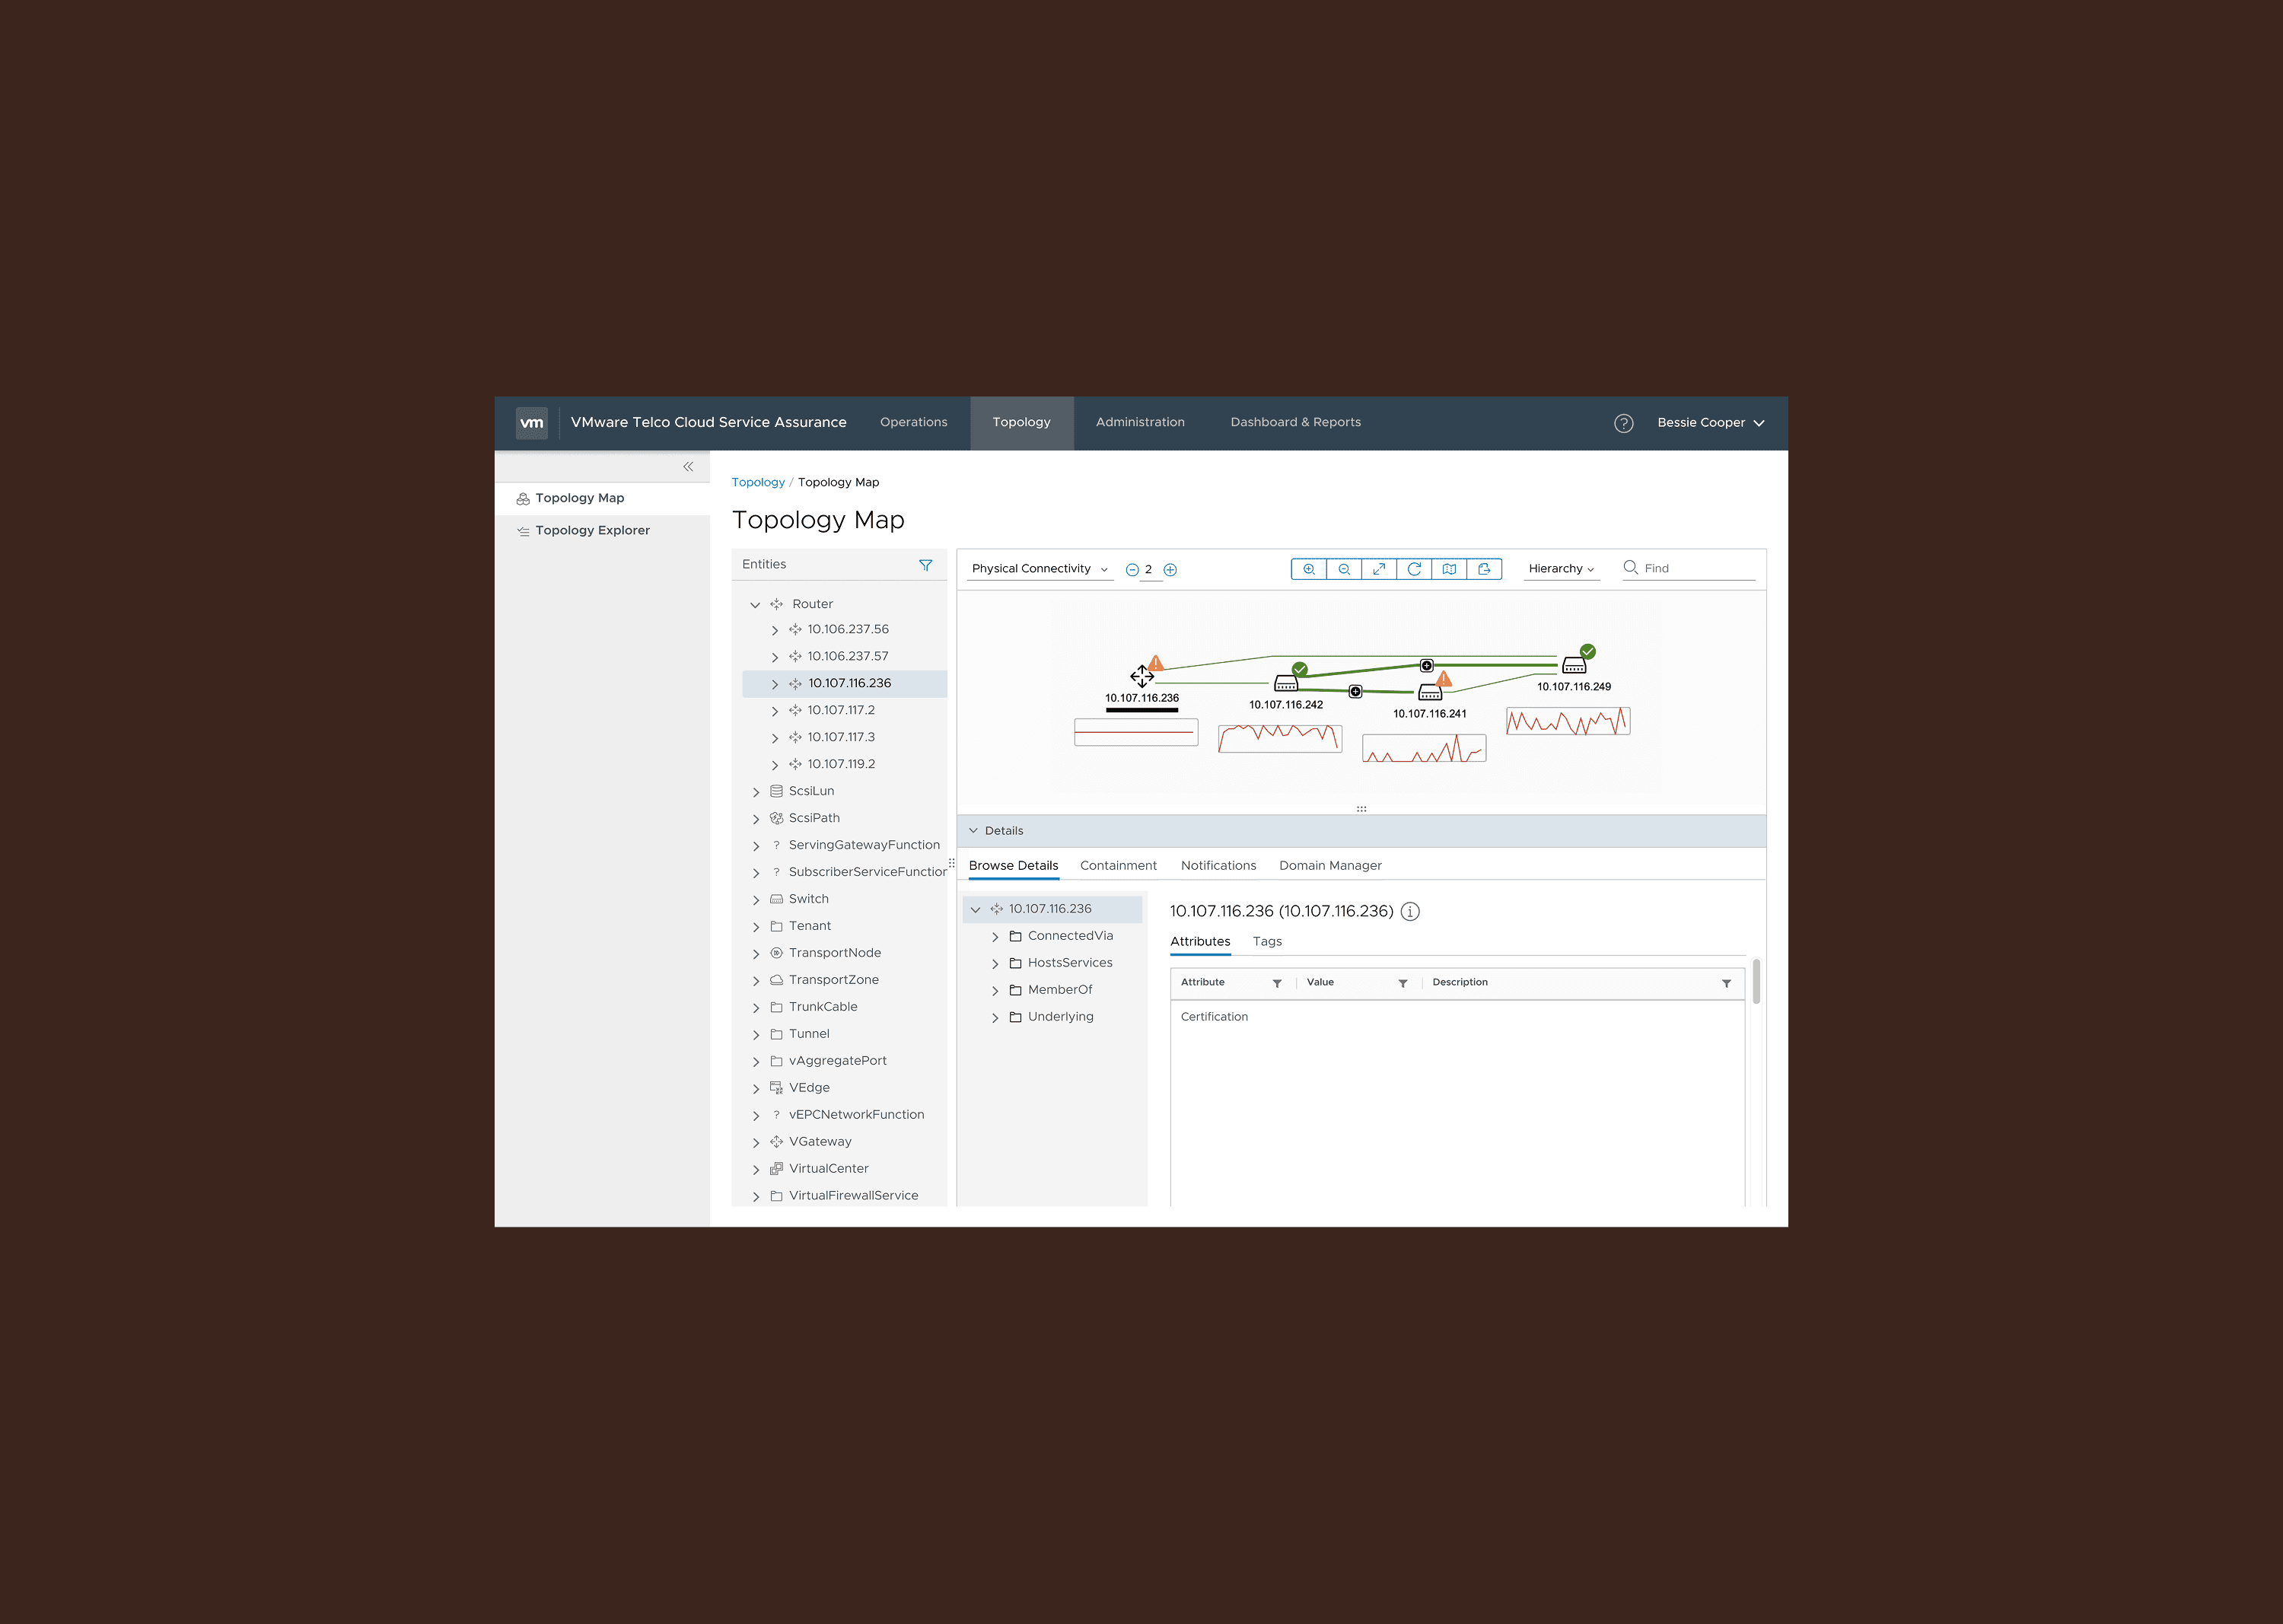Click the zoom out map icon

(x=1343, y=569)
